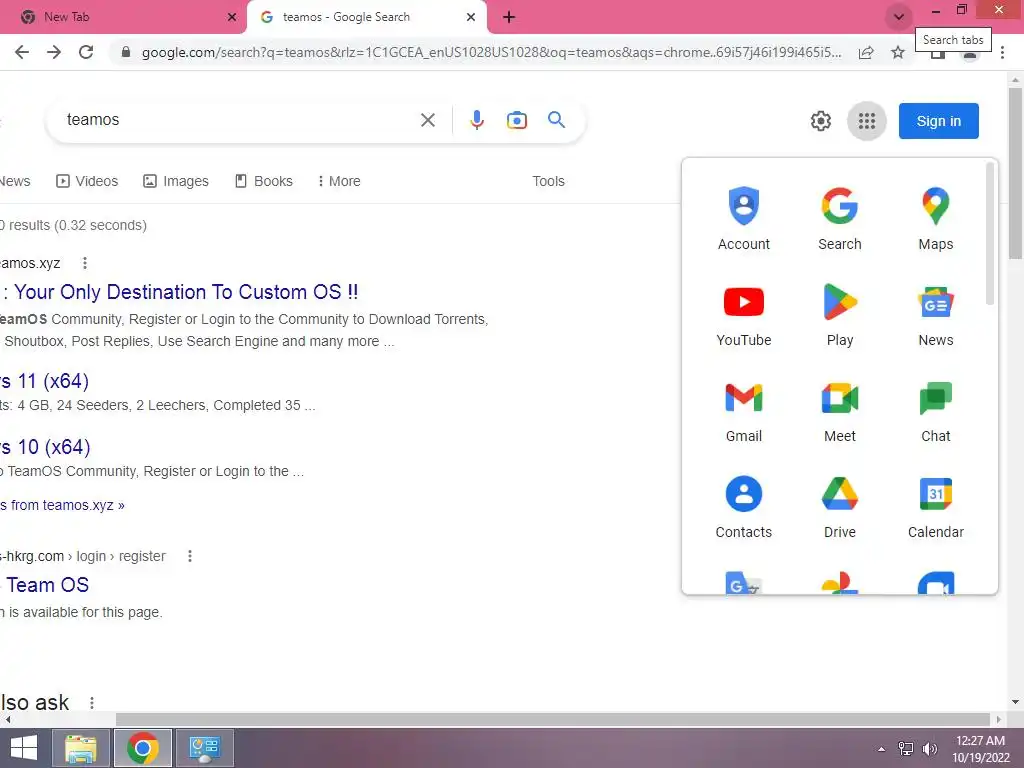
Task: Show more results from teamos.xyz
Action: [62, 505]
